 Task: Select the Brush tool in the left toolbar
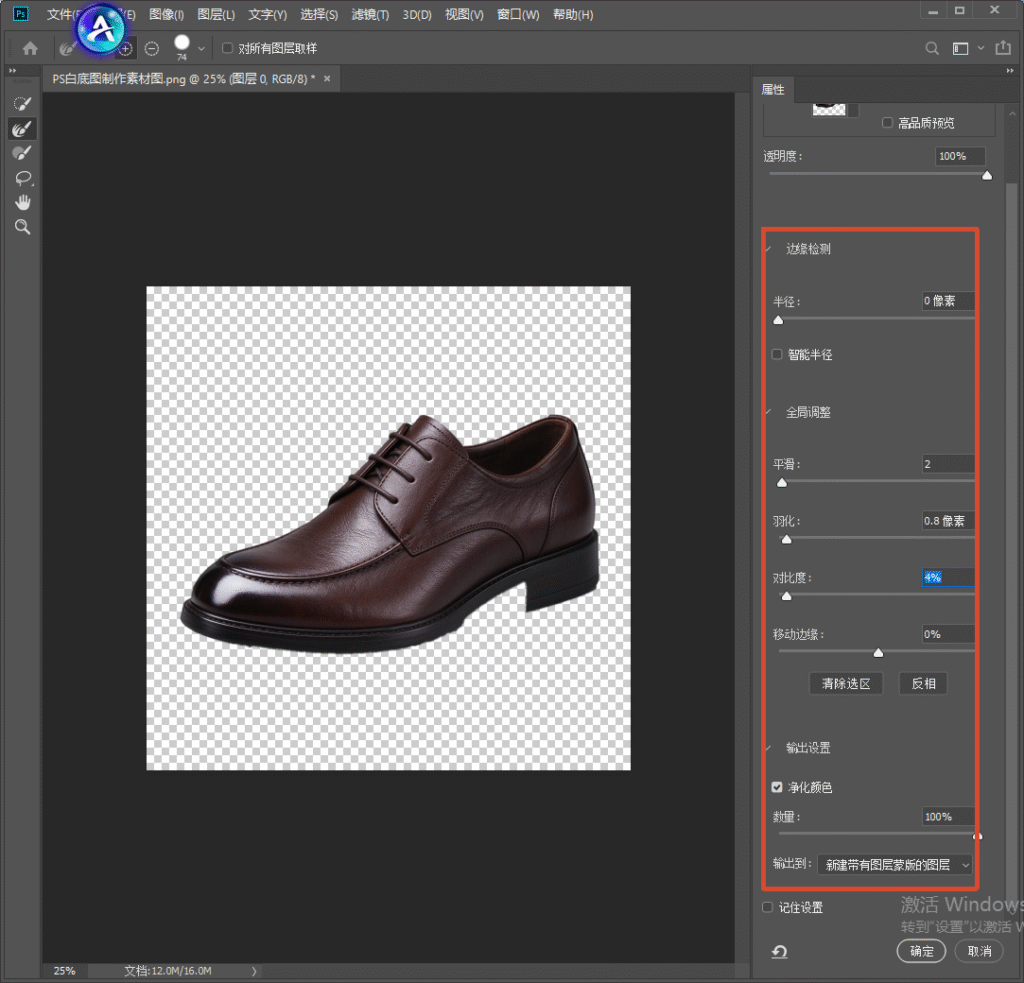point(22,153)
